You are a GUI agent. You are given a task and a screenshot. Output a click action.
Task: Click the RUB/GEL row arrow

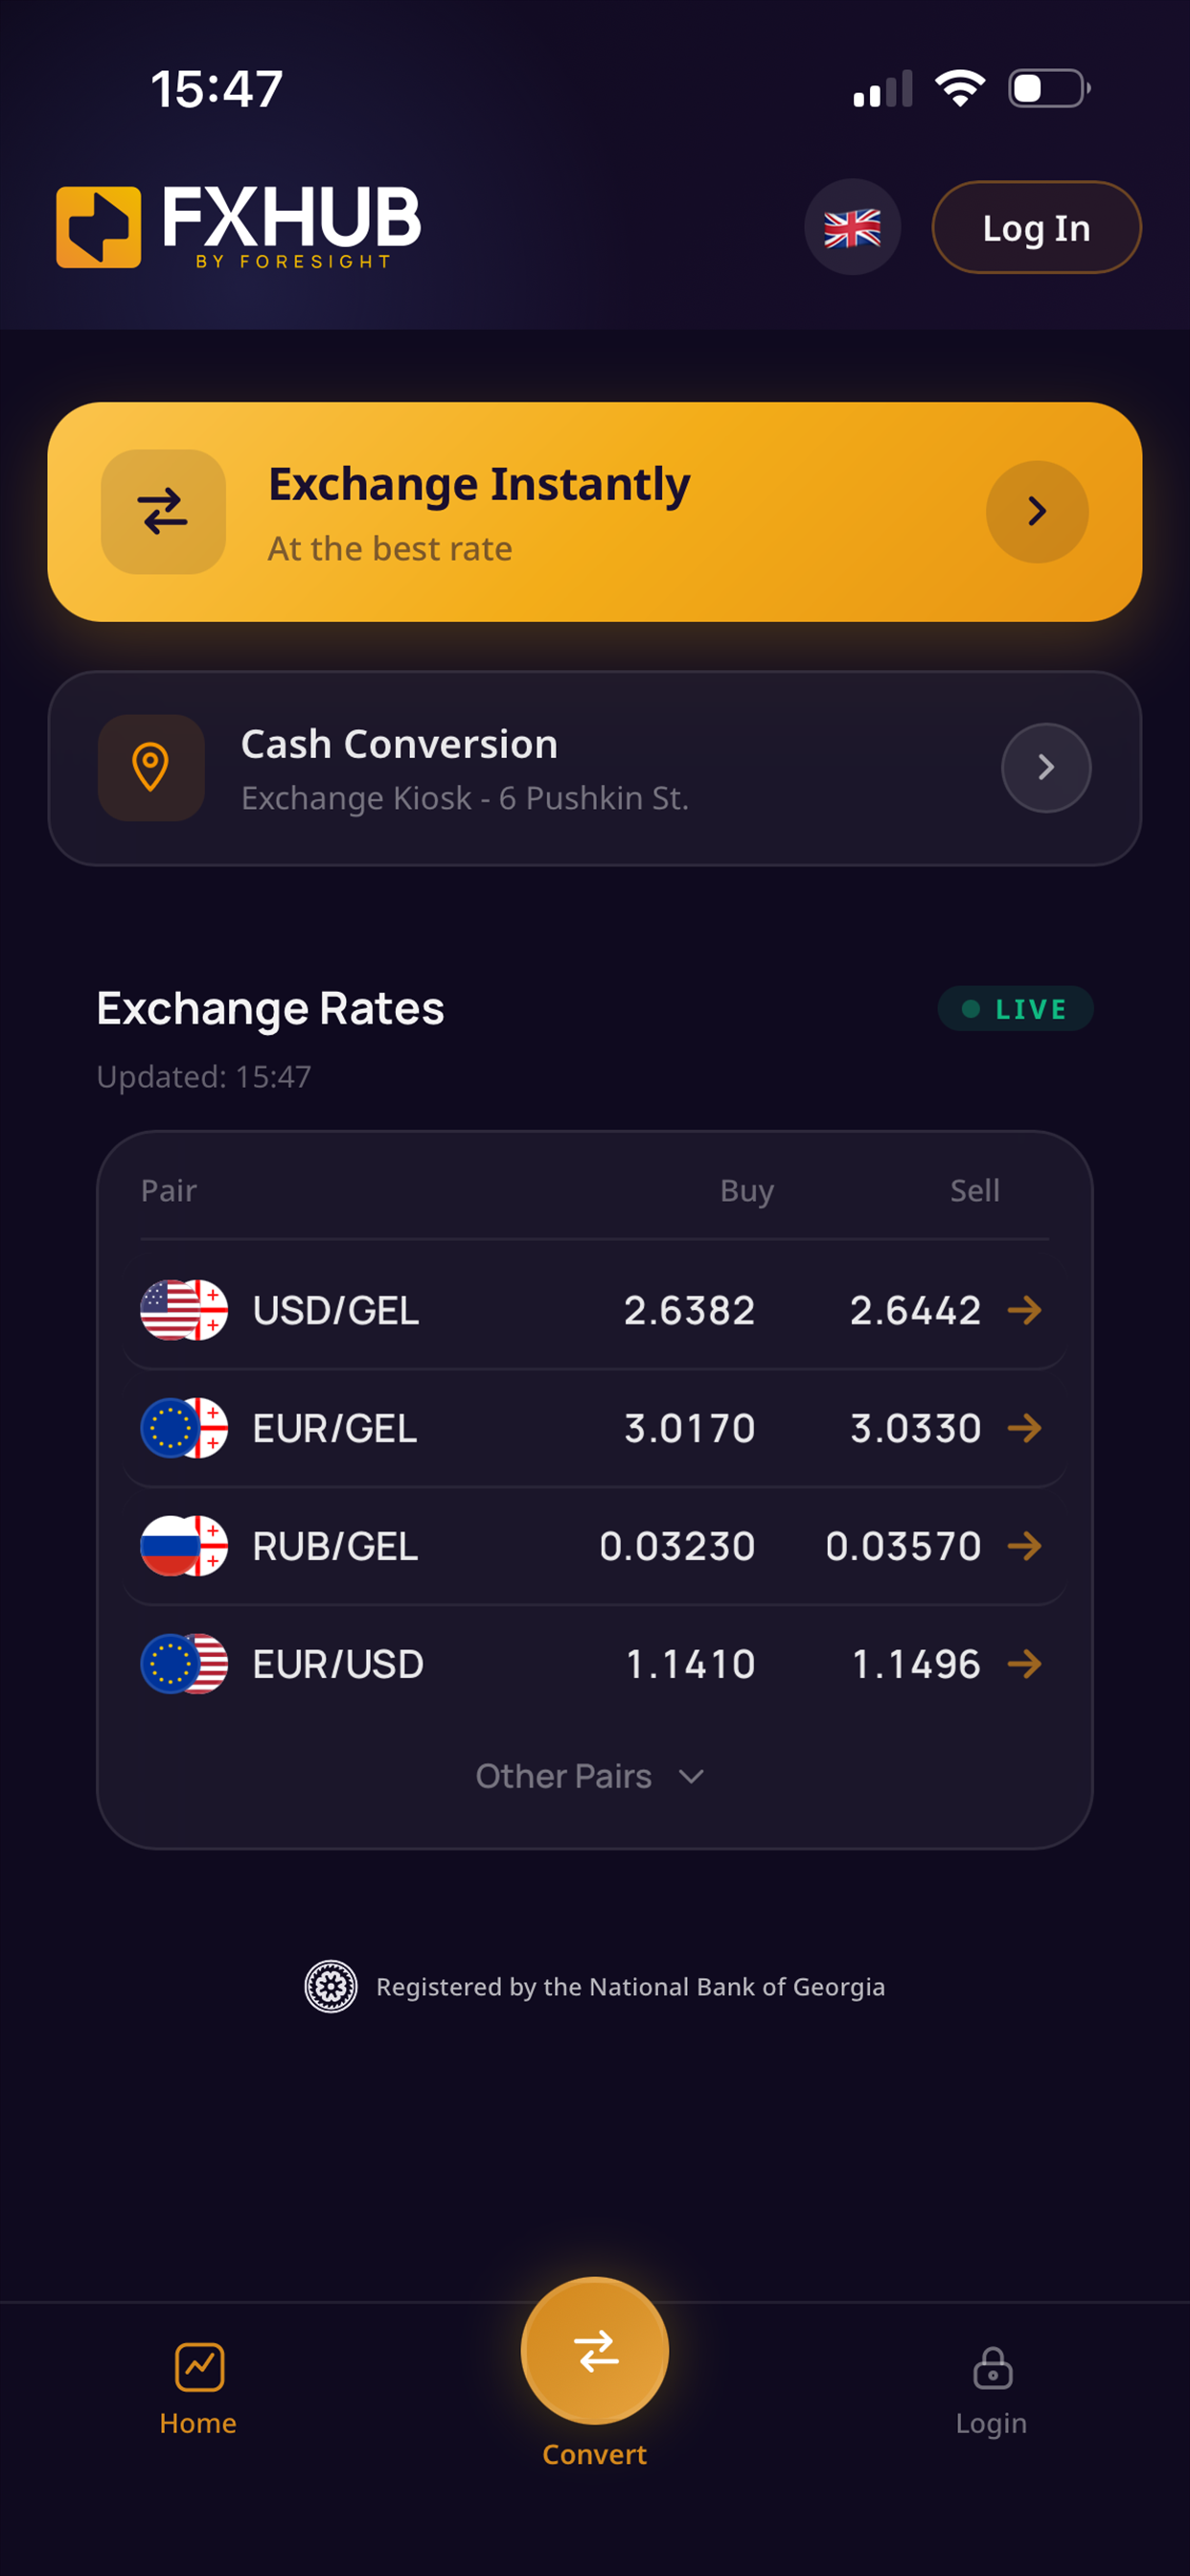[1025, 1546]
